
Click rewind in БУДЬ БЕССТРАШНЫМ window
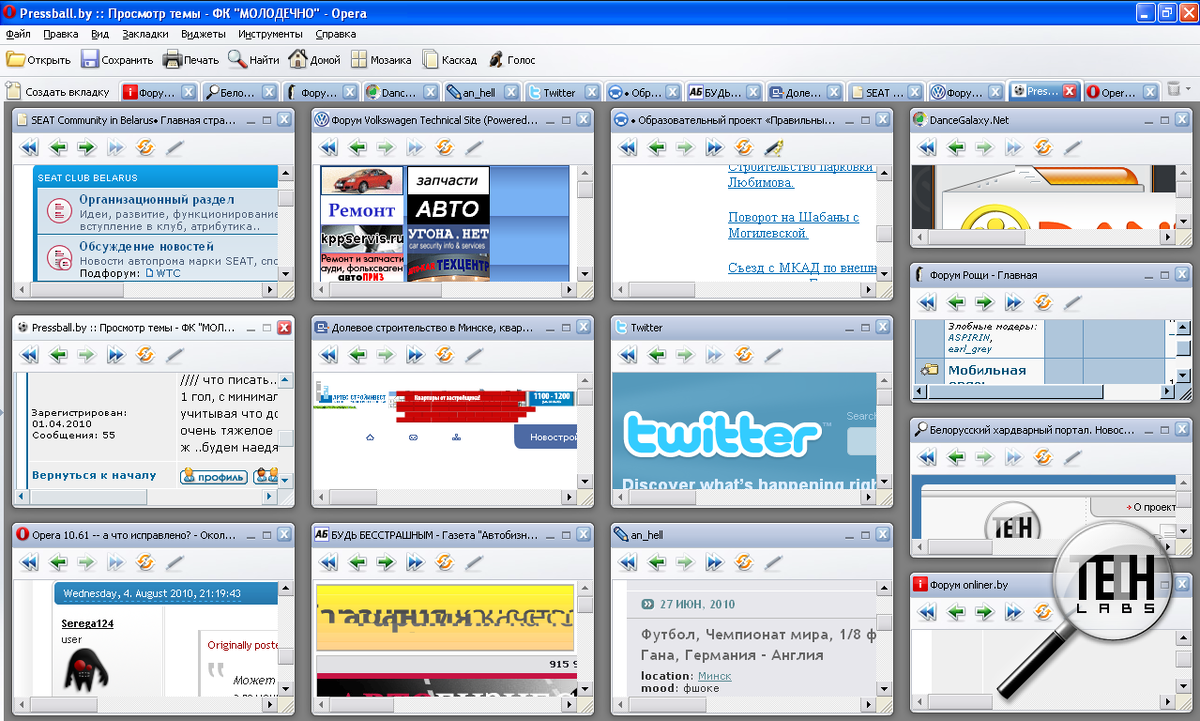(328, 562)
